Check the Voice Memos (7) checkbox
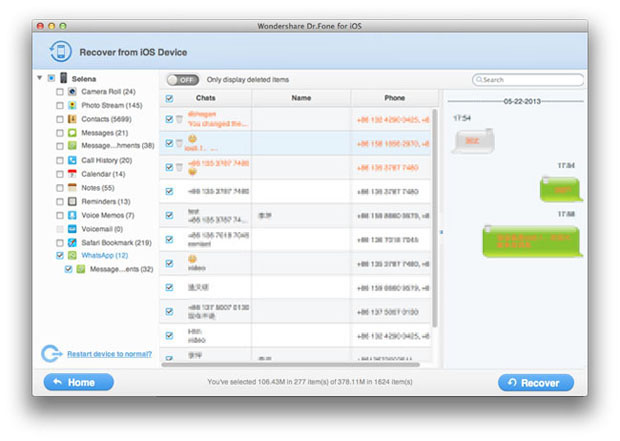 [x=60, y=216]
